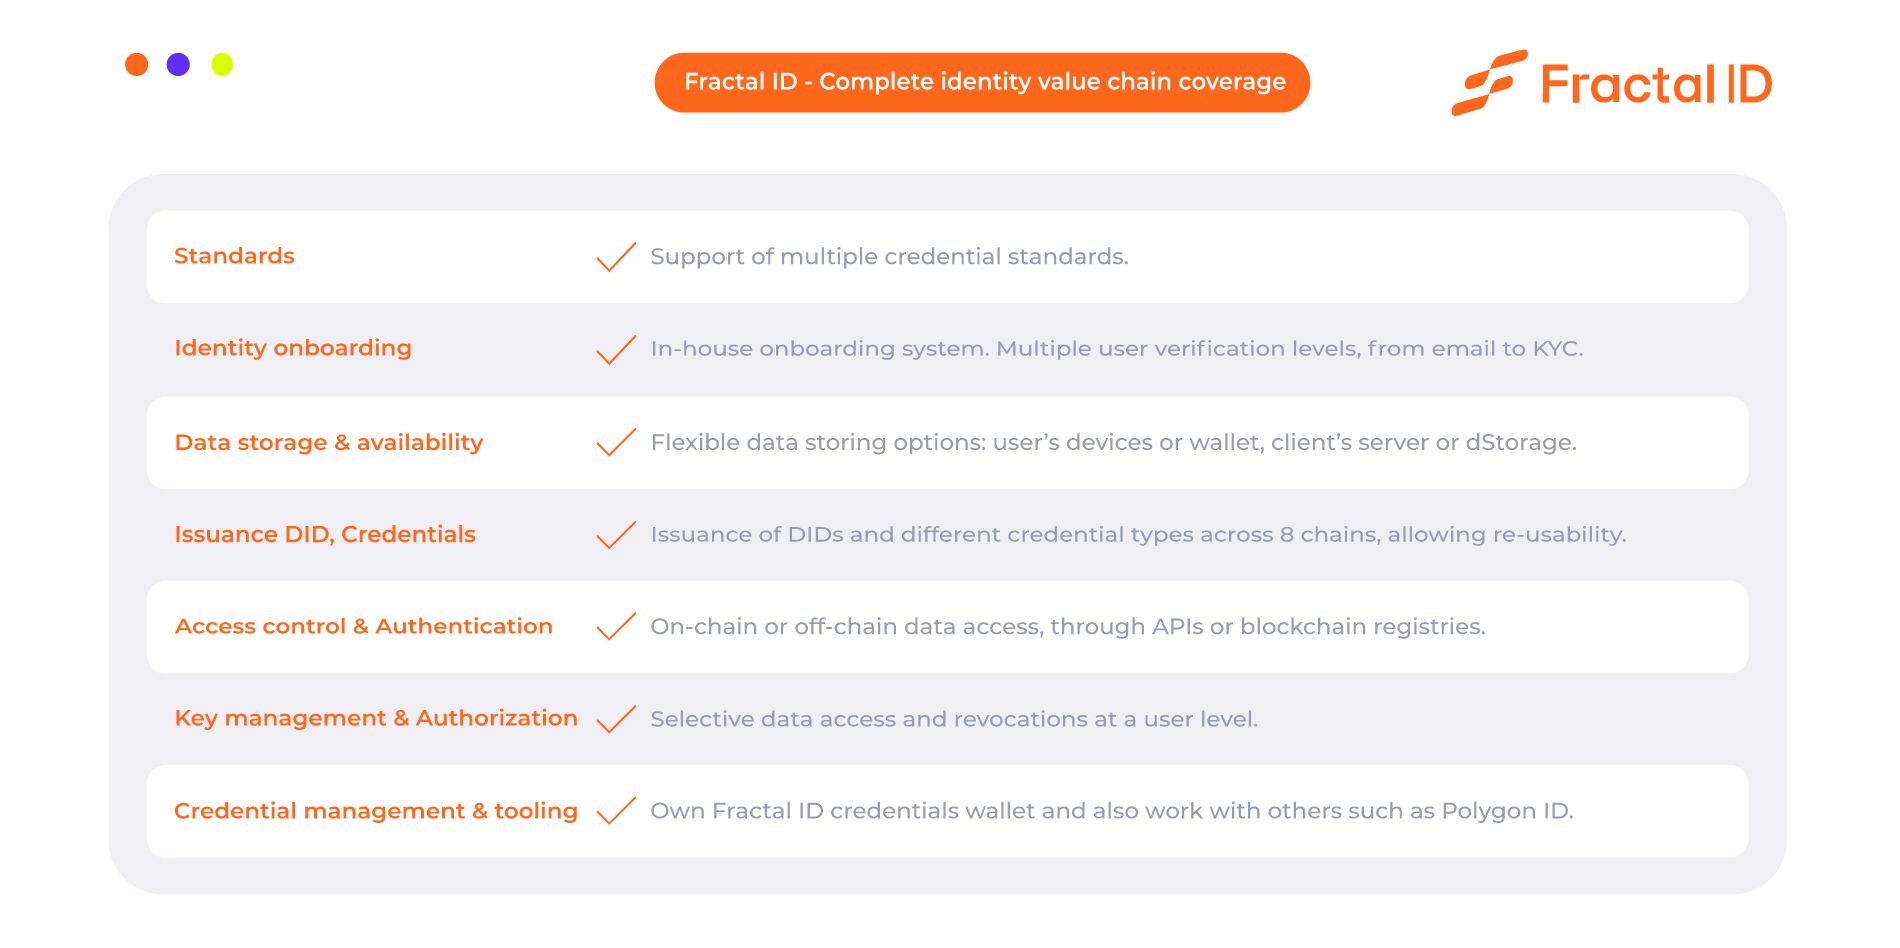Click the Access control & Authentication label
The height and width of the screenshot is (948, 1900).
[364, 626]
